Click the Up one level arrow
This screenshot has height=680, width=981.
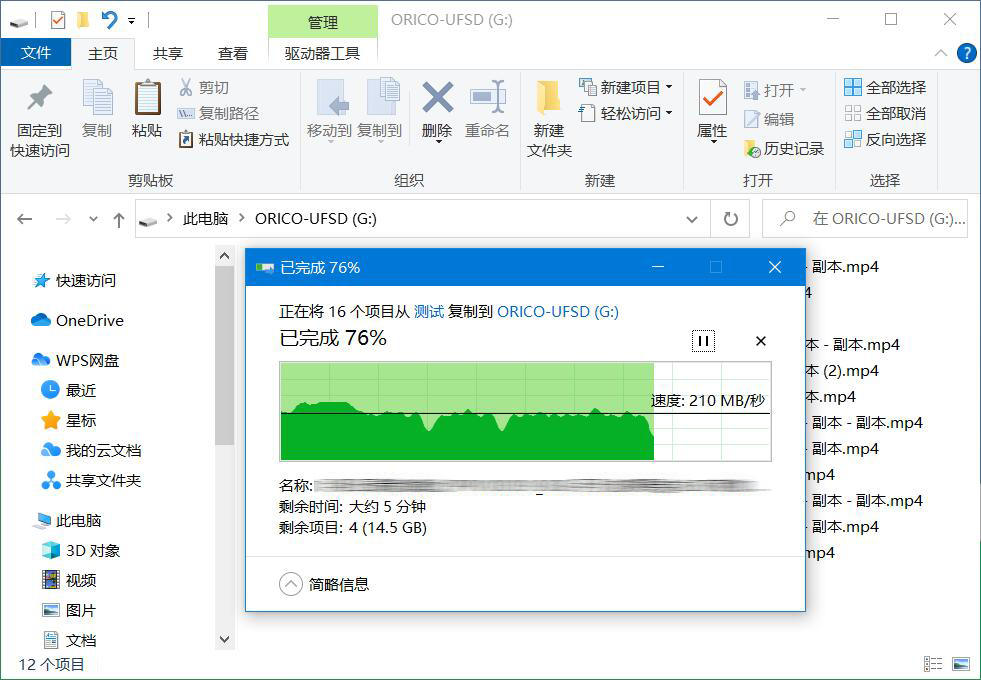pos(119,219)
